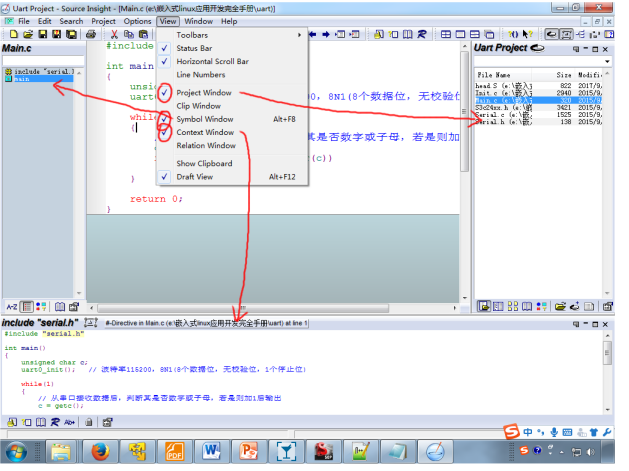
Task: Click the New File toolbar icon
Action: click(x=14, y=34)
